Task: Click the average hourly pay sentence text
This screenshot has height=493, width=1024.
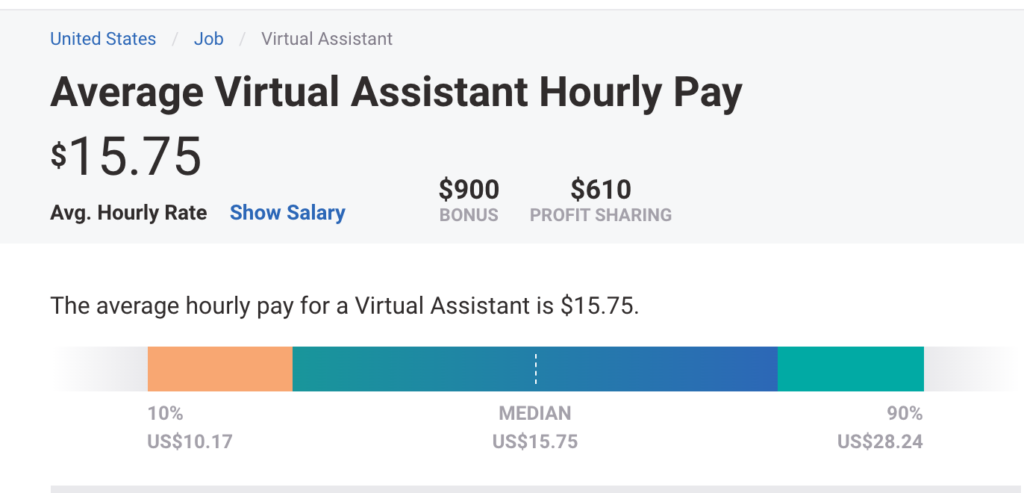Action: [x=344, y=305]
